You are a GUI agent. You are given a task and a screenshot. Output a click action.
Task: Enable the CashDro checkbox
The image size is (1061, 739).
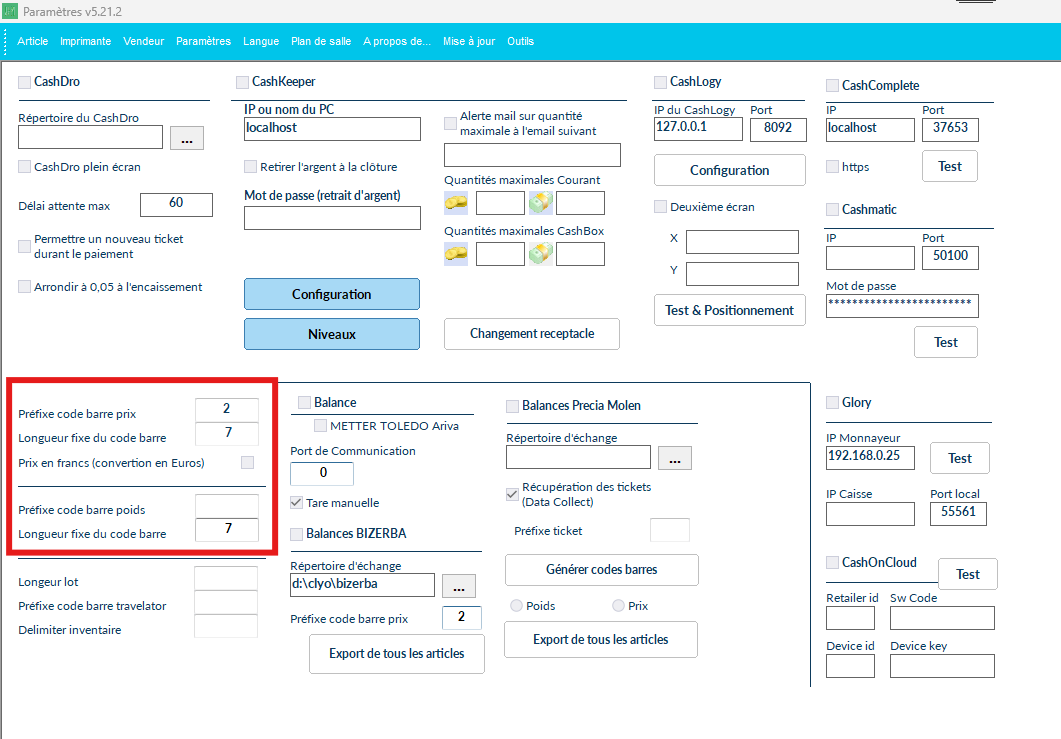(x=25, y=82)
